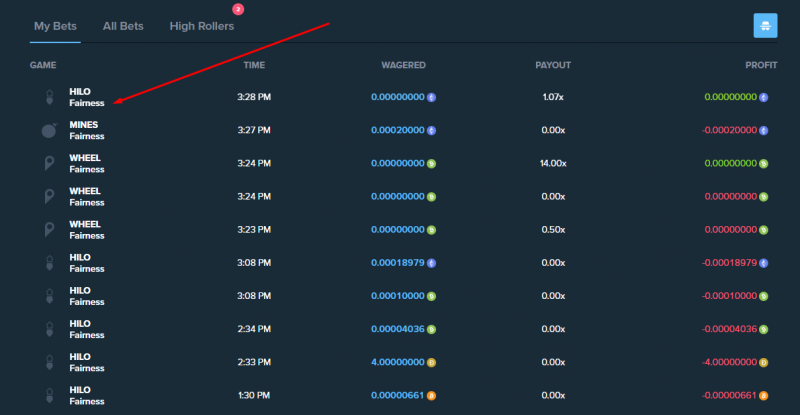Click the HILO icon in the 1:30 PM row
Screen dimensions: 800x415
[49, 396]
